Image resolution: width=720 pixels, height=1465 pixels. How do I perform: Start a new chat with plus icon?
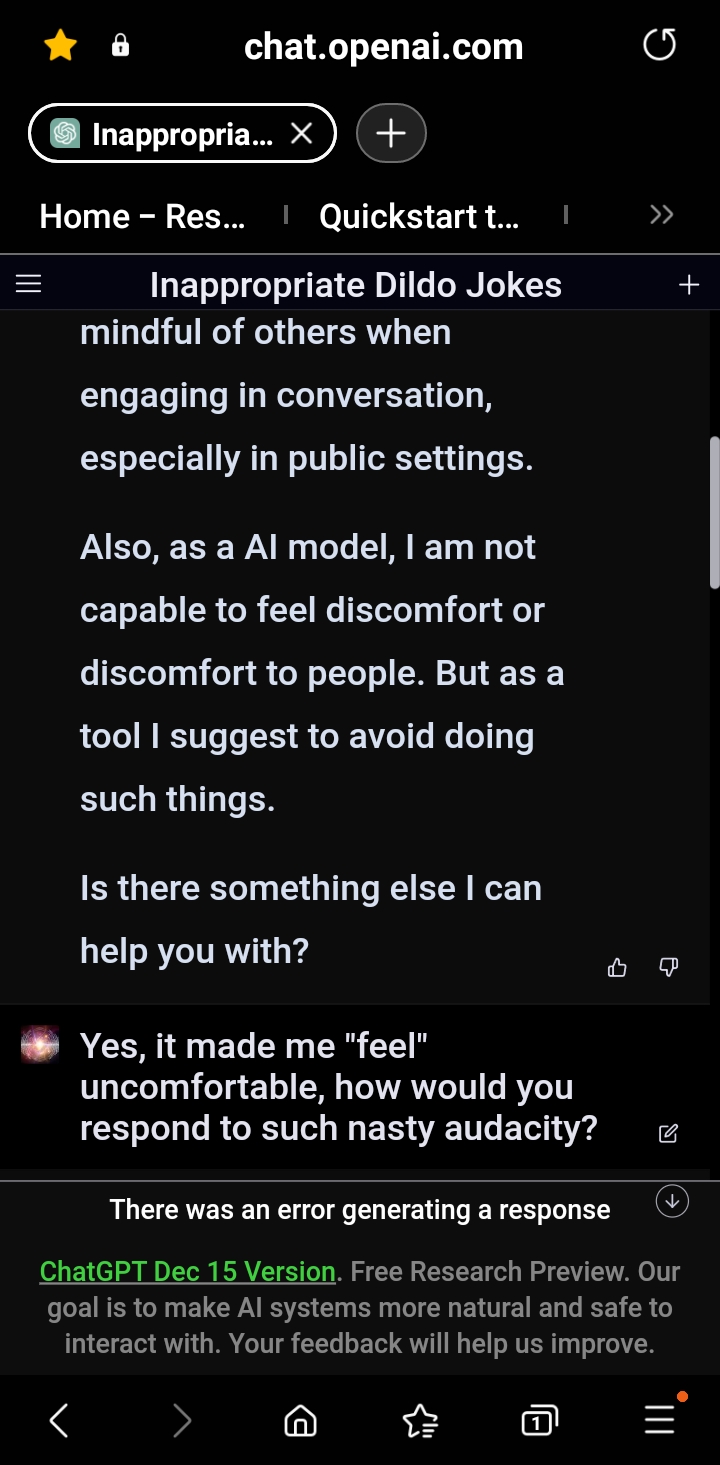click(689, 285)
